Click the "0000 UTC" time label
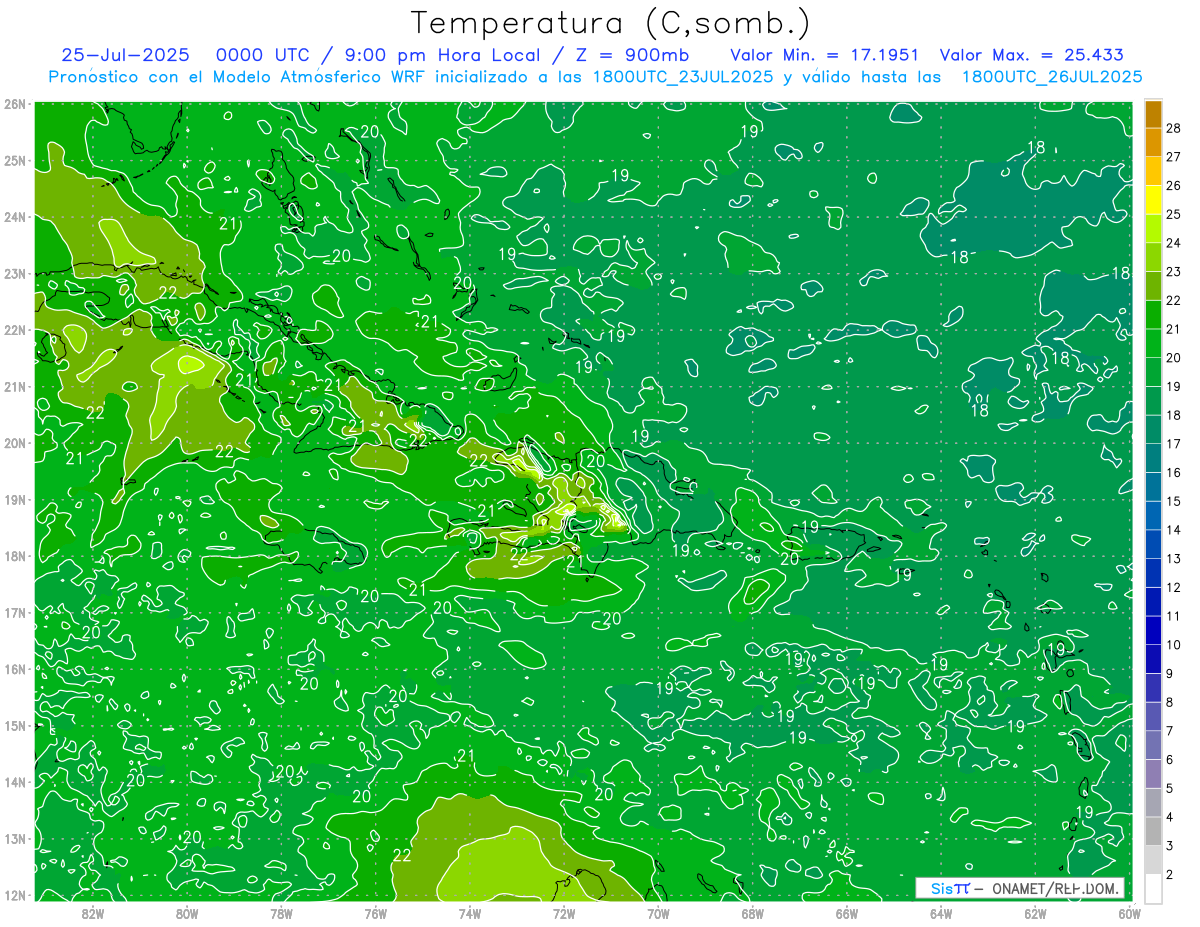The image size is (1200, 927). tap(261, 55)
